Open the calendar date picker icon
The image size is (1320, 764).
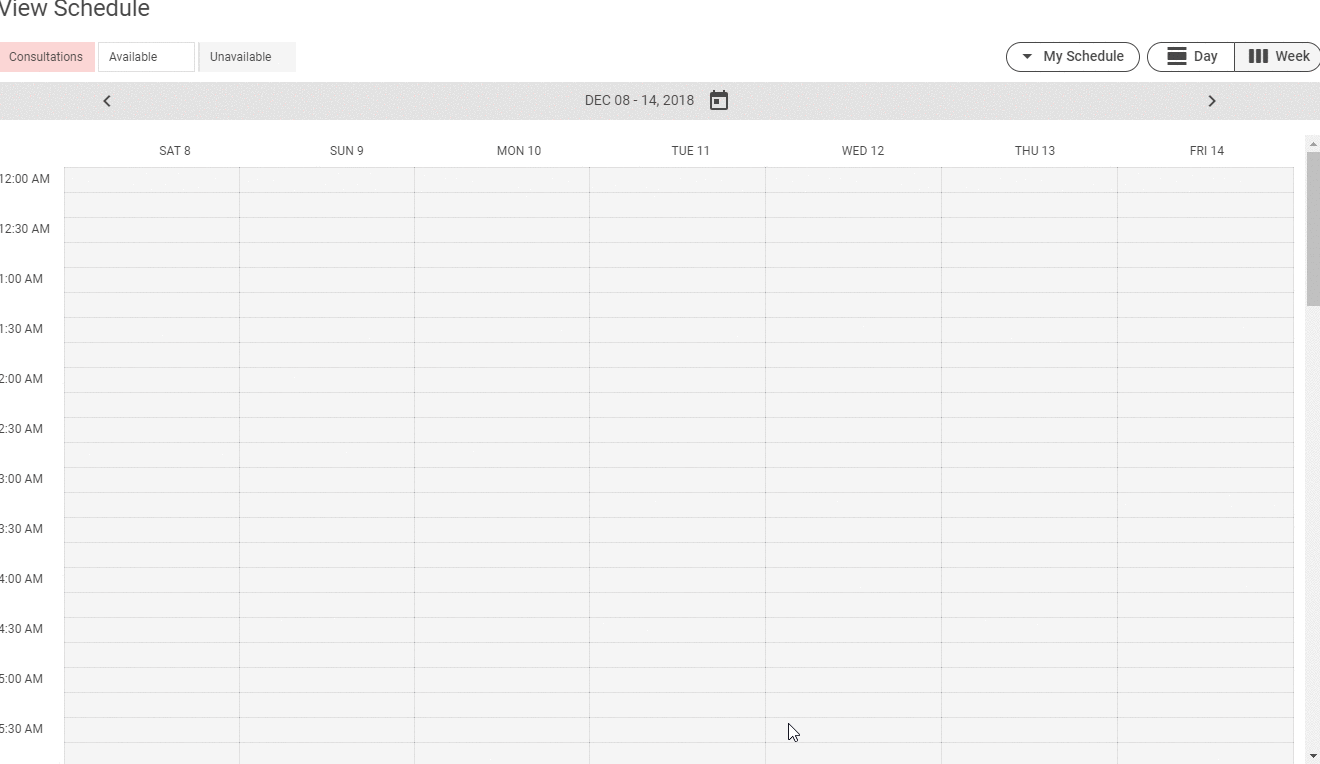coord(718,100)
